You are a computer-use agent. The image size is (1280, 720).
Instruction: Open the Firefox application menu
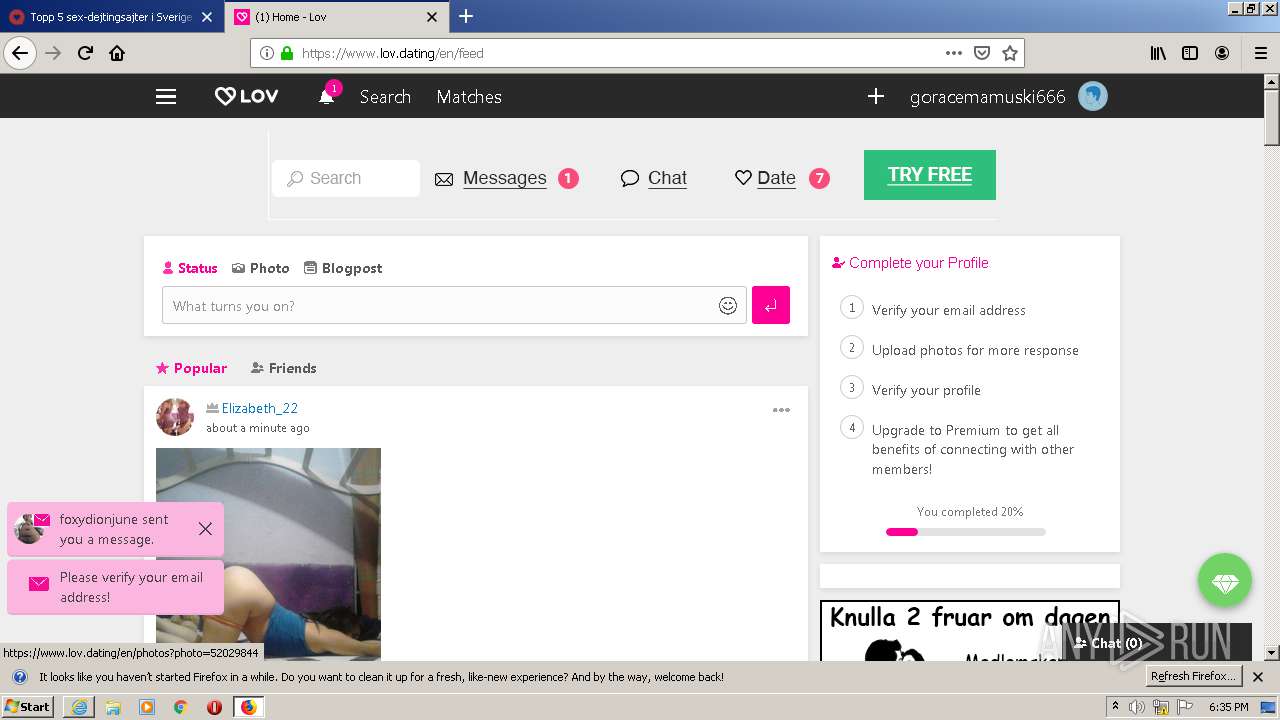1260,53
